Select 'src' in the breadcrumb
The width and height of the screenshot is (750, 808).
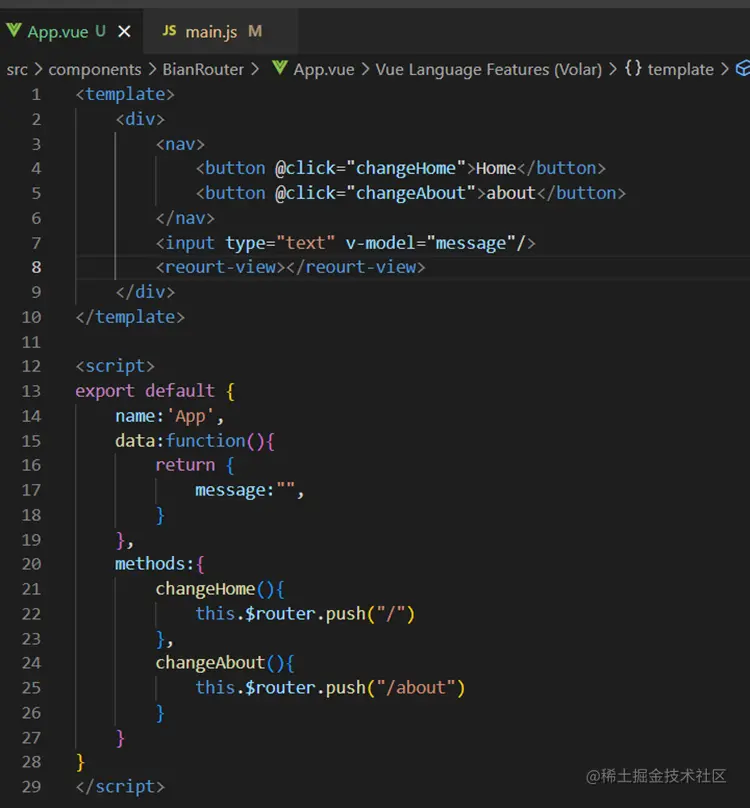tap(17, 70)
